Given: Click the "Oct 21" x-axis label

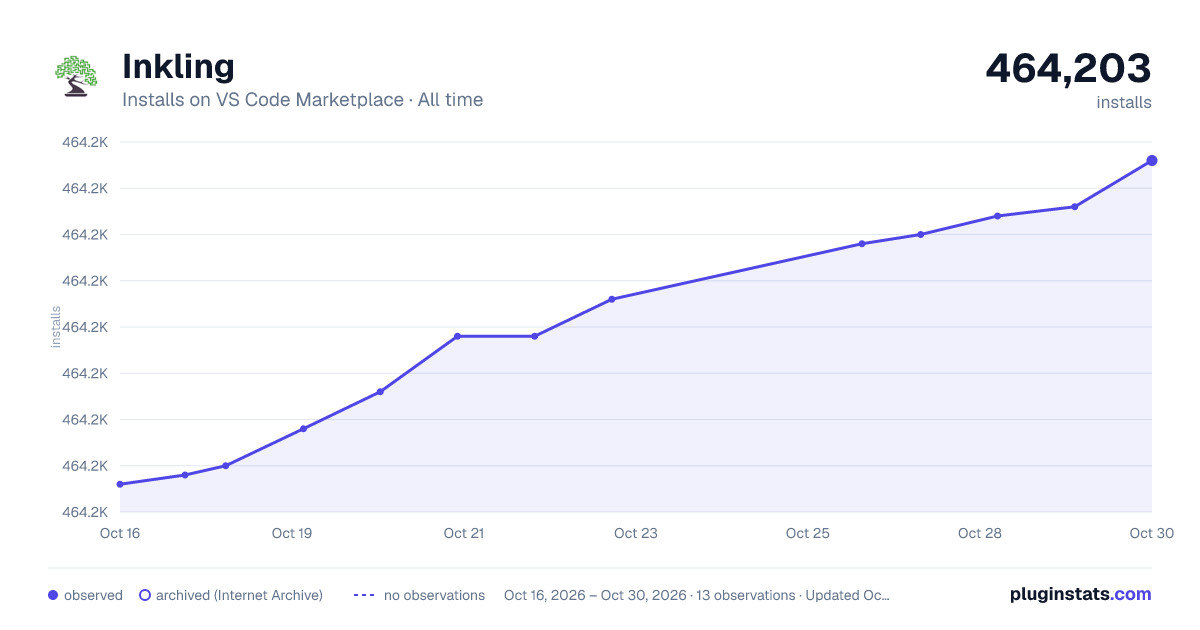Looking at the screenshot, I should click(x=464, y=533).
